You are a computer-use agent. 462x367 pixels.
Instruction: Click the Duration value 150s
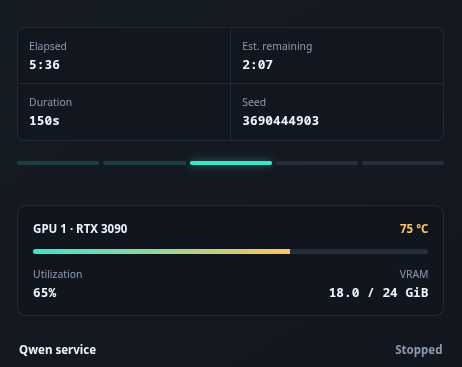44,121
